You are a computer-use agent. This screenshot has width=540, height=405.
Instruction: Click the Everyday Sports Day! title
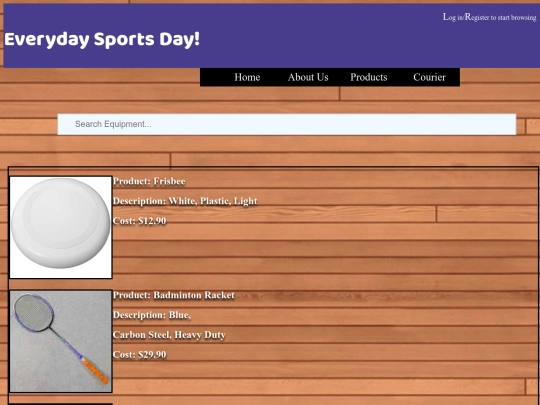(x=102, y=39)
